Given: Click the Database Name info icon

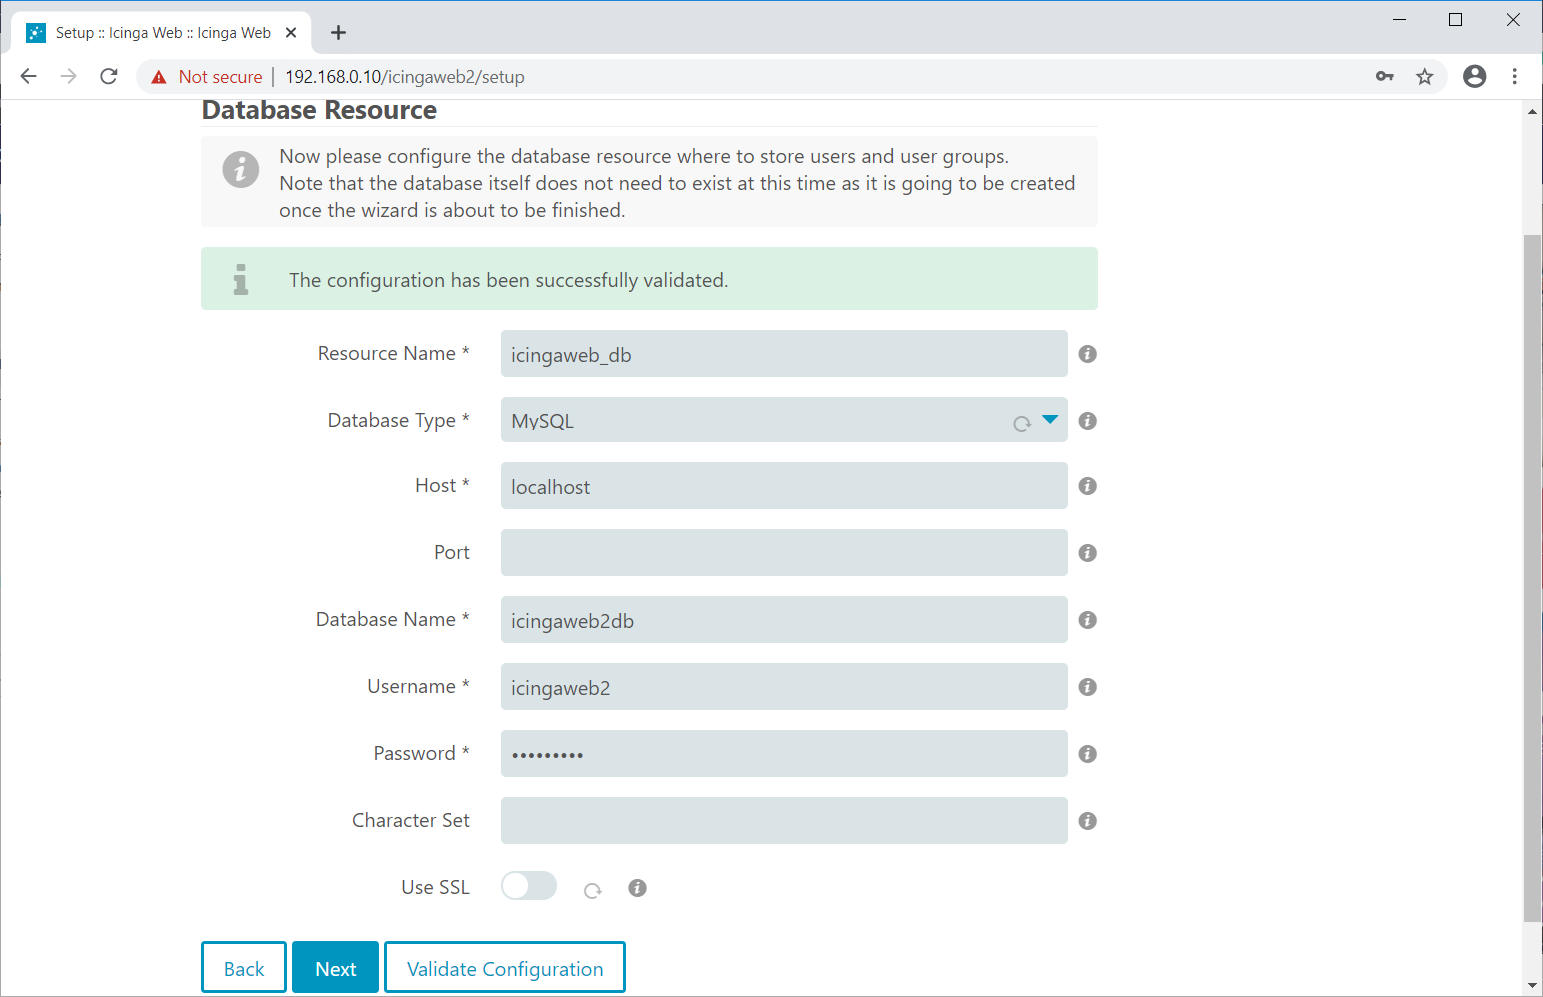Looking at the screenshot, I should point(1088,620).
